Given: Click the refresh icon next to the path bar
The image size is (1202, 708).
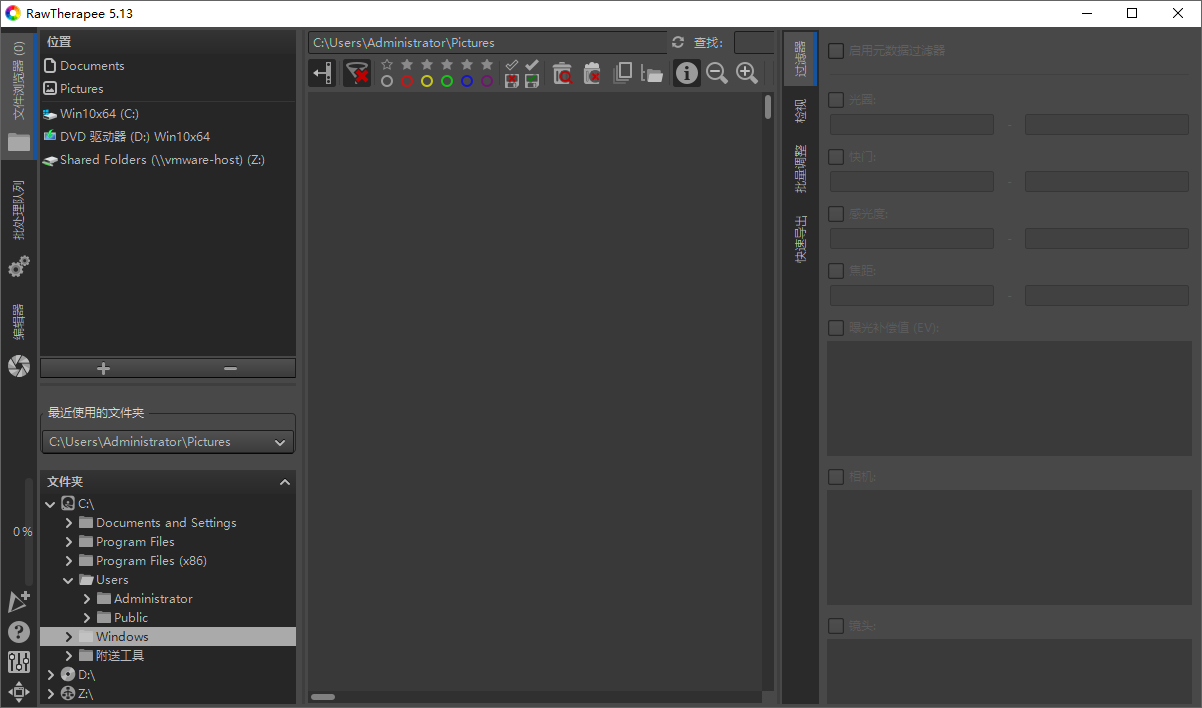Looking at the screenshot, I should pos(678,42).
